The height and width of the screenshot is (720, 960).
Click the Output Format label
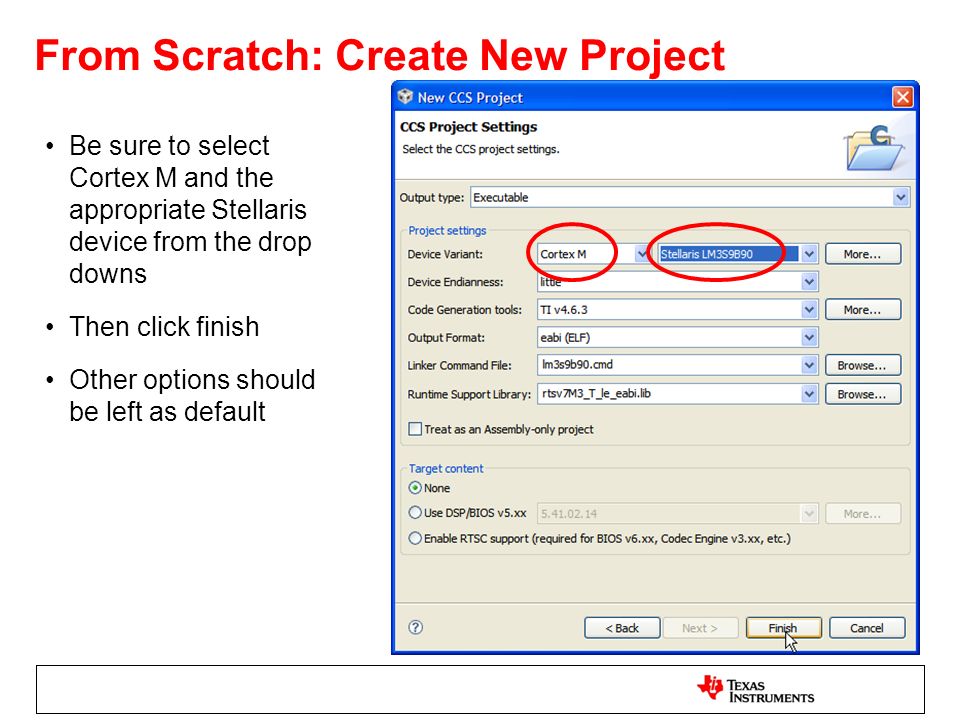tap(446, 337)
